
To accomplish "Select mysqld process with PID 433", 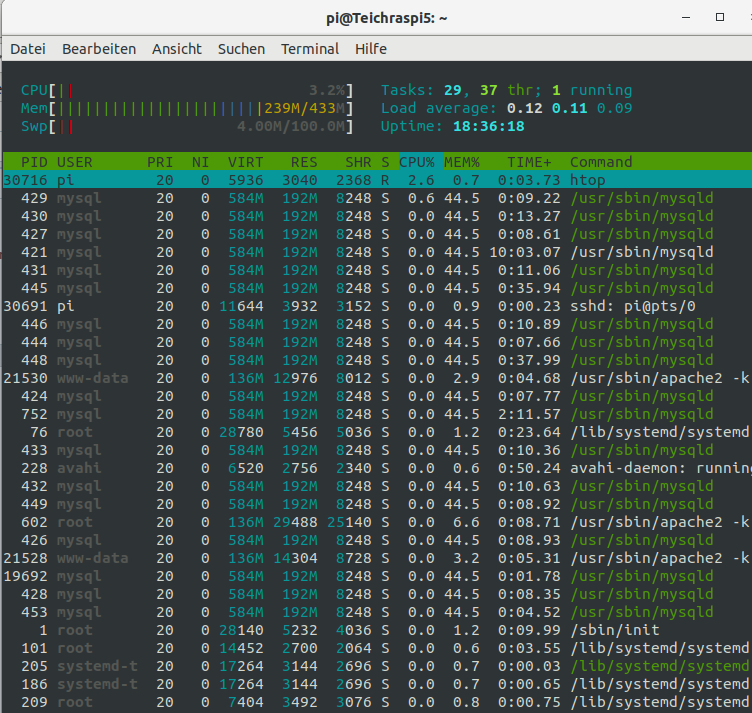I will 377,450.
